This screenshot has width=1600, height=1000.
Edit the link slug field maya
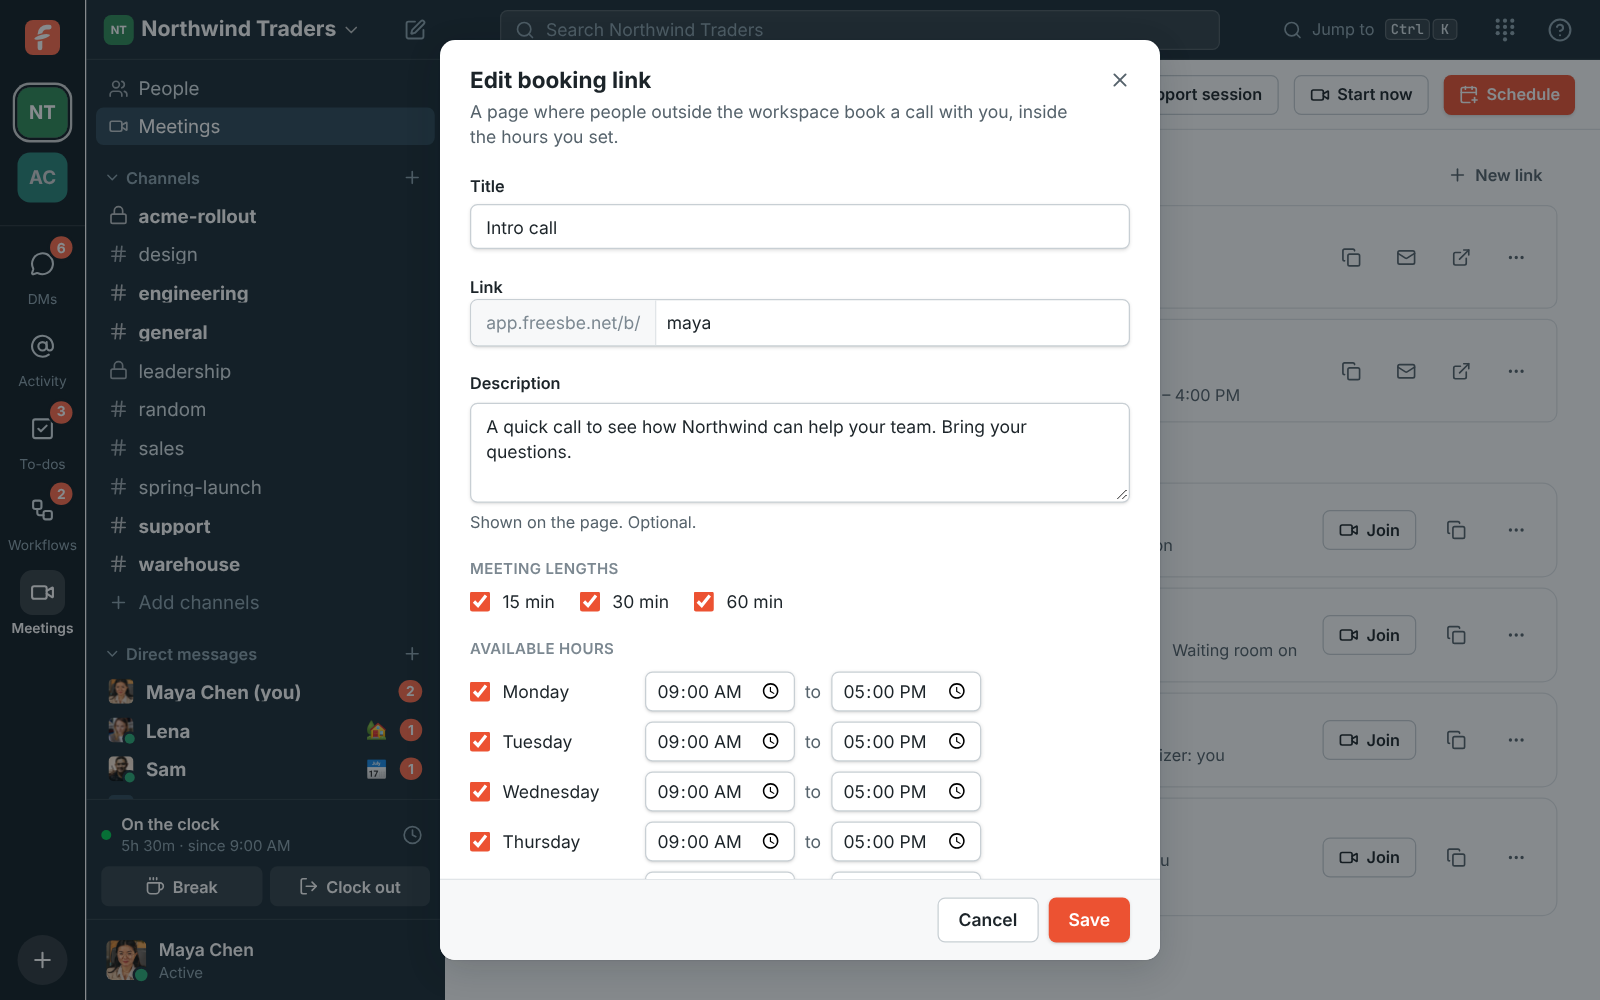click(892, 323)
